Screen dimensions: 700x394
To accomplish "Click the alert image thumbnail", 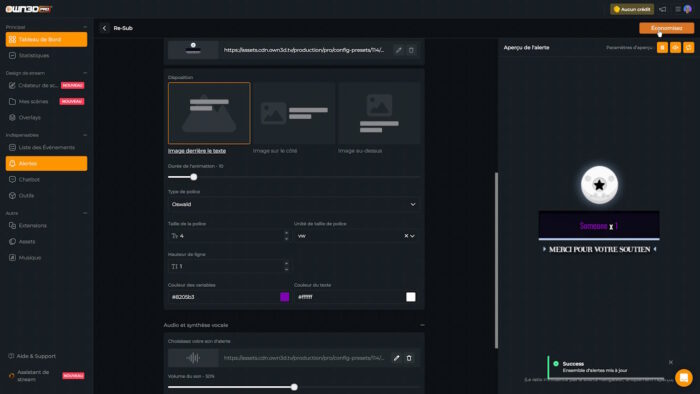I will [193, 49].
